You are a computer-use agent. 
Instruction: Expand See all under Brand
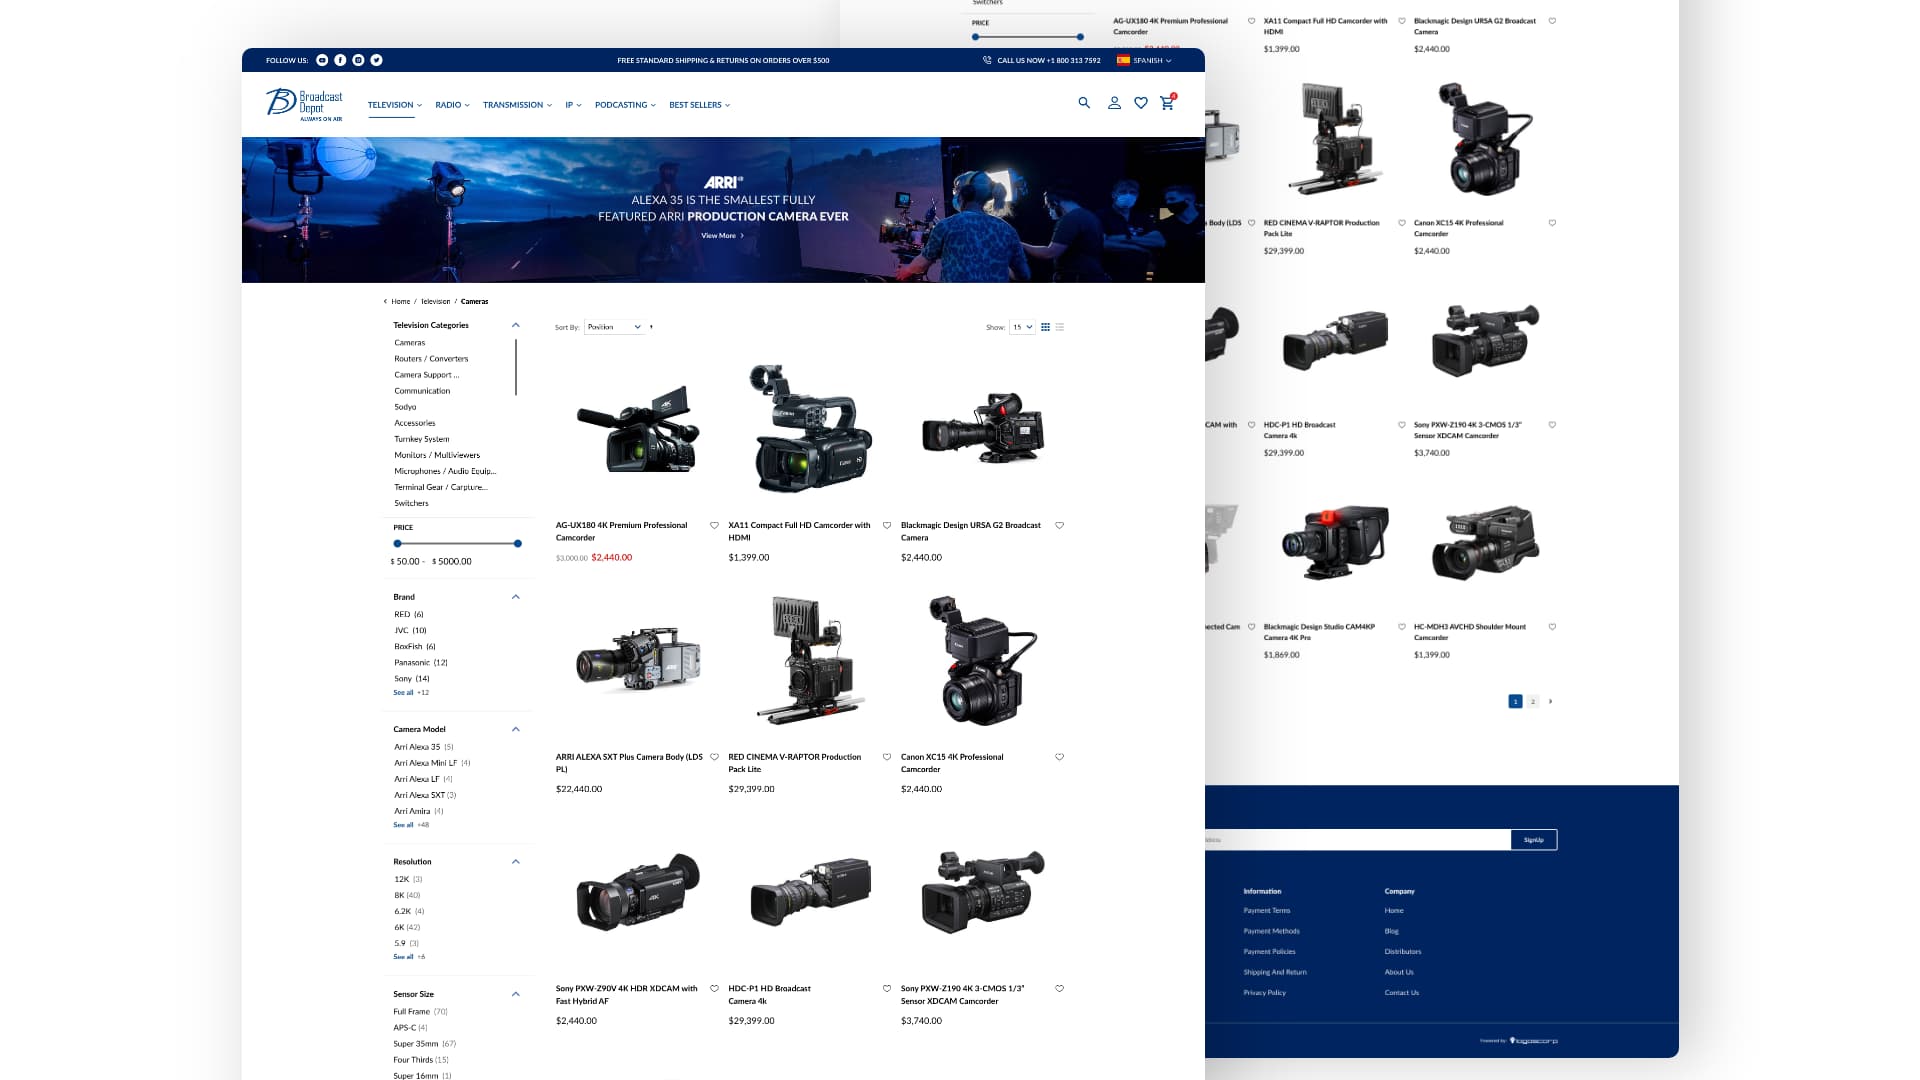(403, 693)
